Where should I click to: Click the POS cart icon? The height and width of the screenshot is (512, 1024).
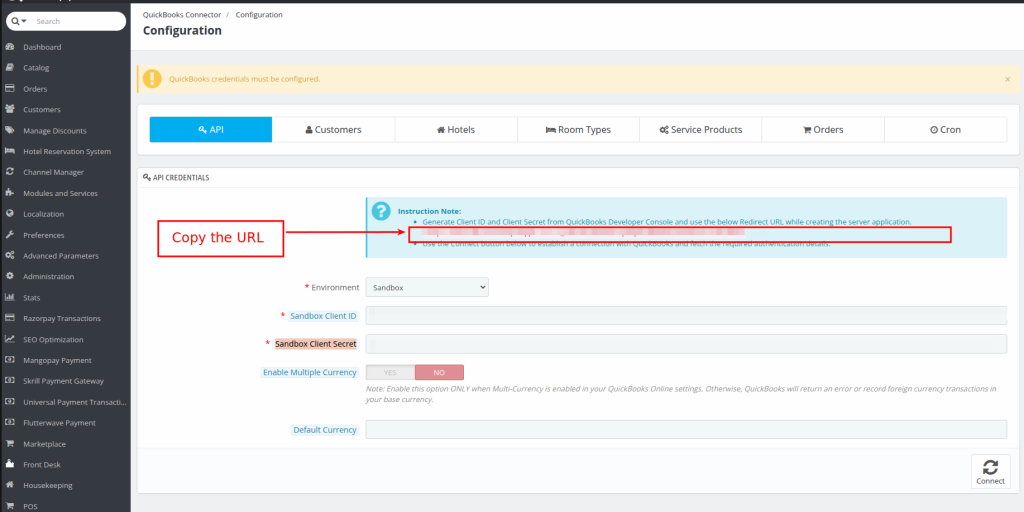tap(10, 506)
